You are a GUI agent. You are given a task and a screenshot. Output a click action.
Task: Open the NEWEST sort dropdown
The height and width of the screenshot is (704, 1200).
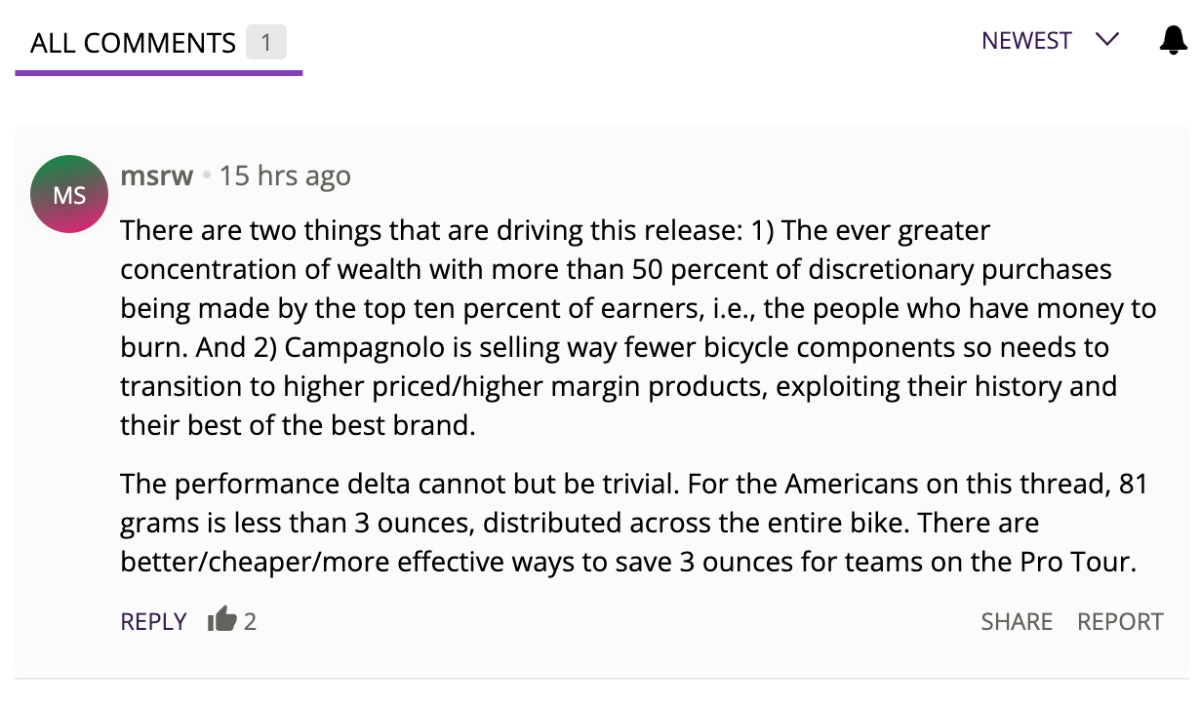click(x=1027, y=41)
